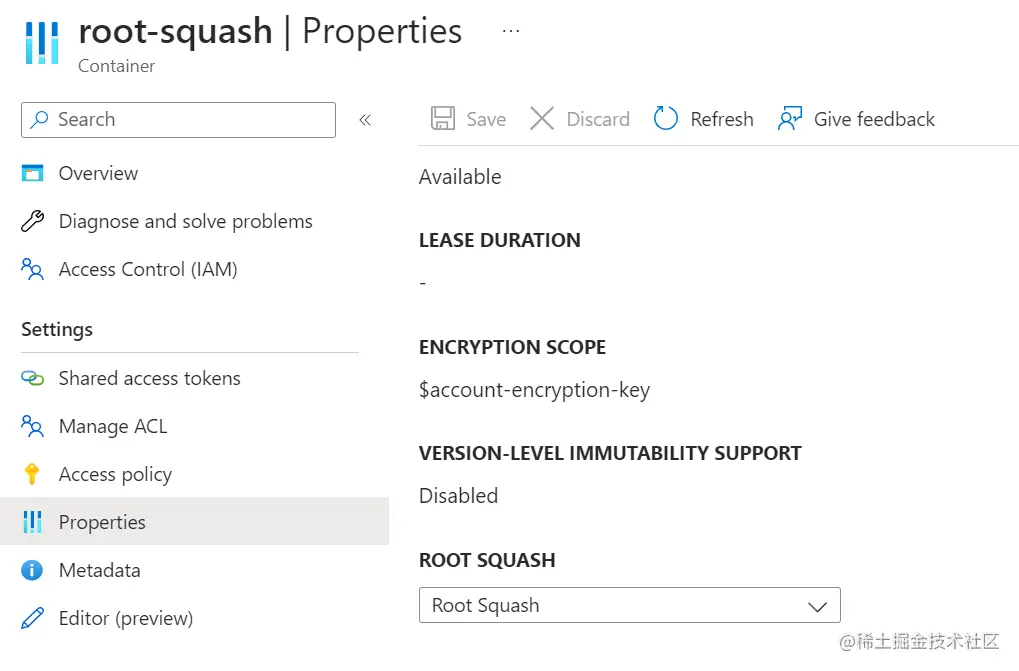Click the Shared access tokens link icon

33,378
